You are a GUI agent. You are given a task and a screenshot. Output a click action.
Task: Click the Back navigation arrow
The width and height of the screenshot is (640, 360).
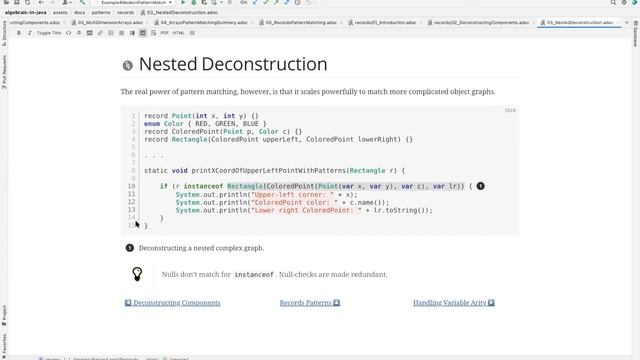41,2
